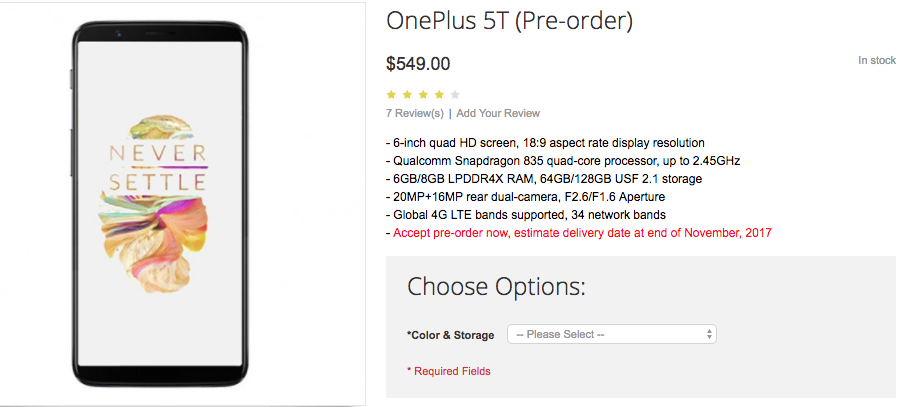This screenshot has height=407, width=912.
Task: Open the 7 Review(s) link
Action: pos(415,113)
